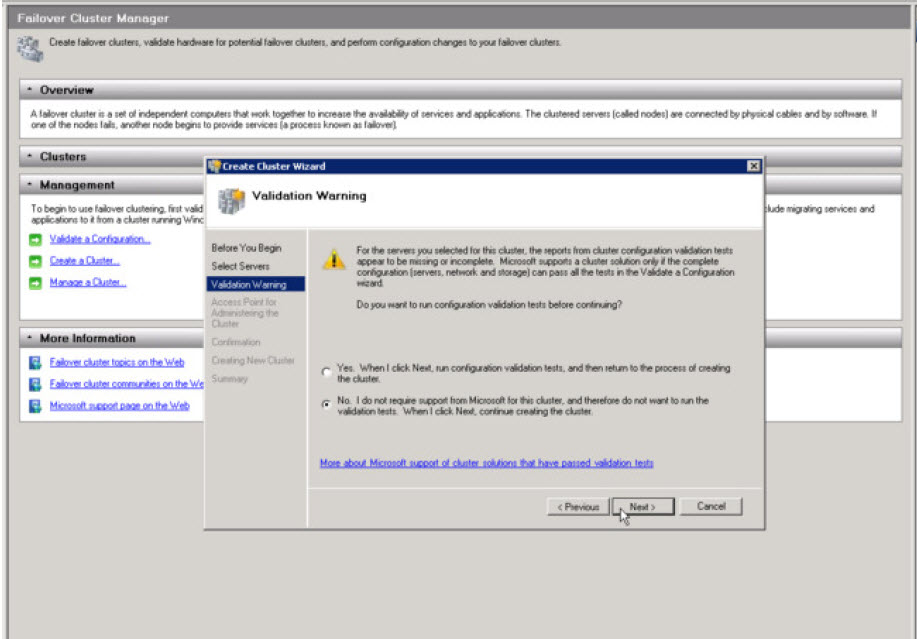
Task: Click the Create Cluster Wizard title bar icon
Action: 214,166
